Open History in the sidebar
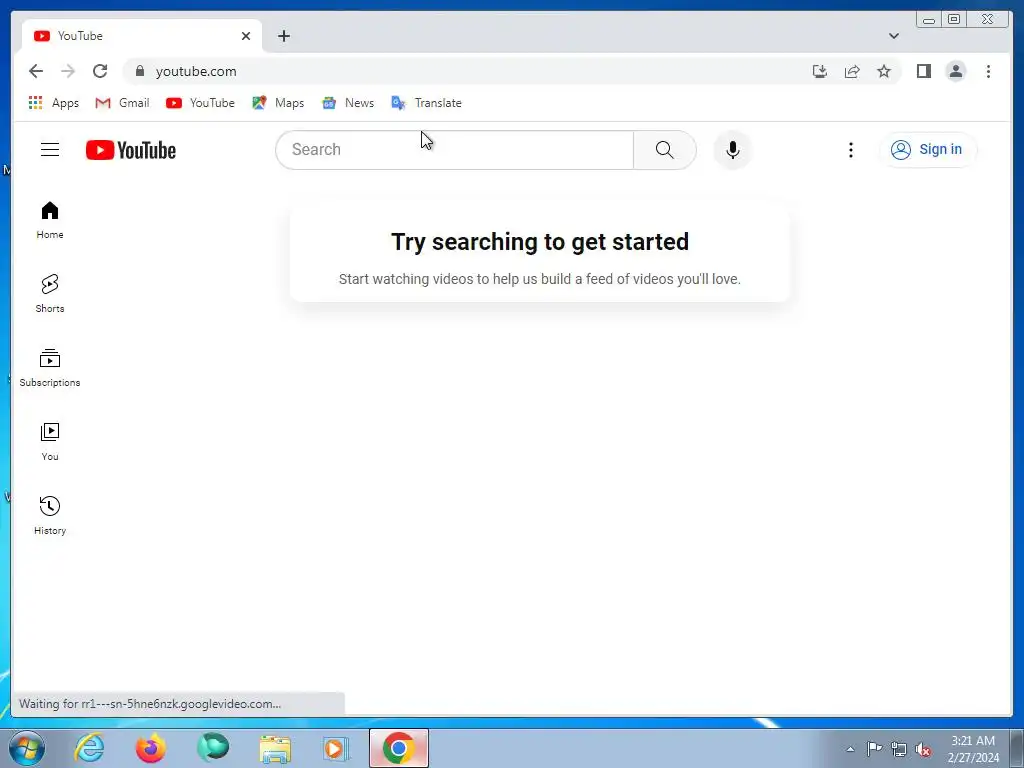Screen dimensions: 1024x768 coord(50,515)
